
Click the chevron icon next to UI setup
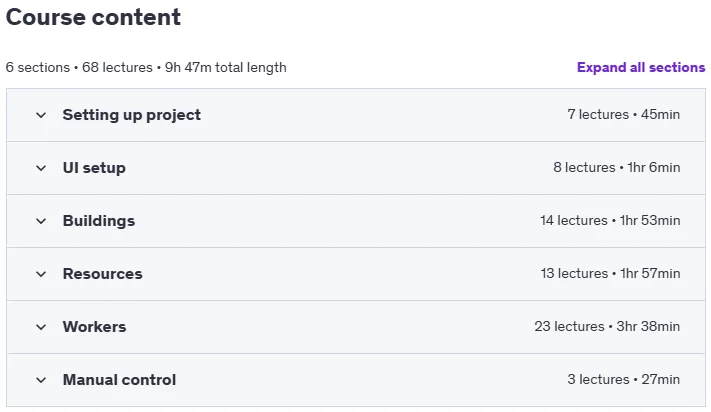41,168
